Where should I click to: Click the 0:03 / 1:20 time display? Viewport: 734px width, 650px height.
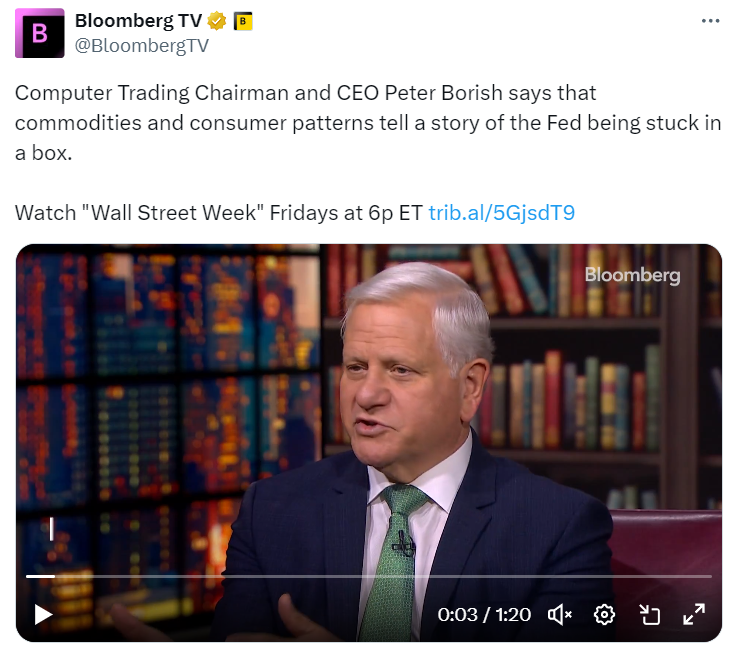484,614
